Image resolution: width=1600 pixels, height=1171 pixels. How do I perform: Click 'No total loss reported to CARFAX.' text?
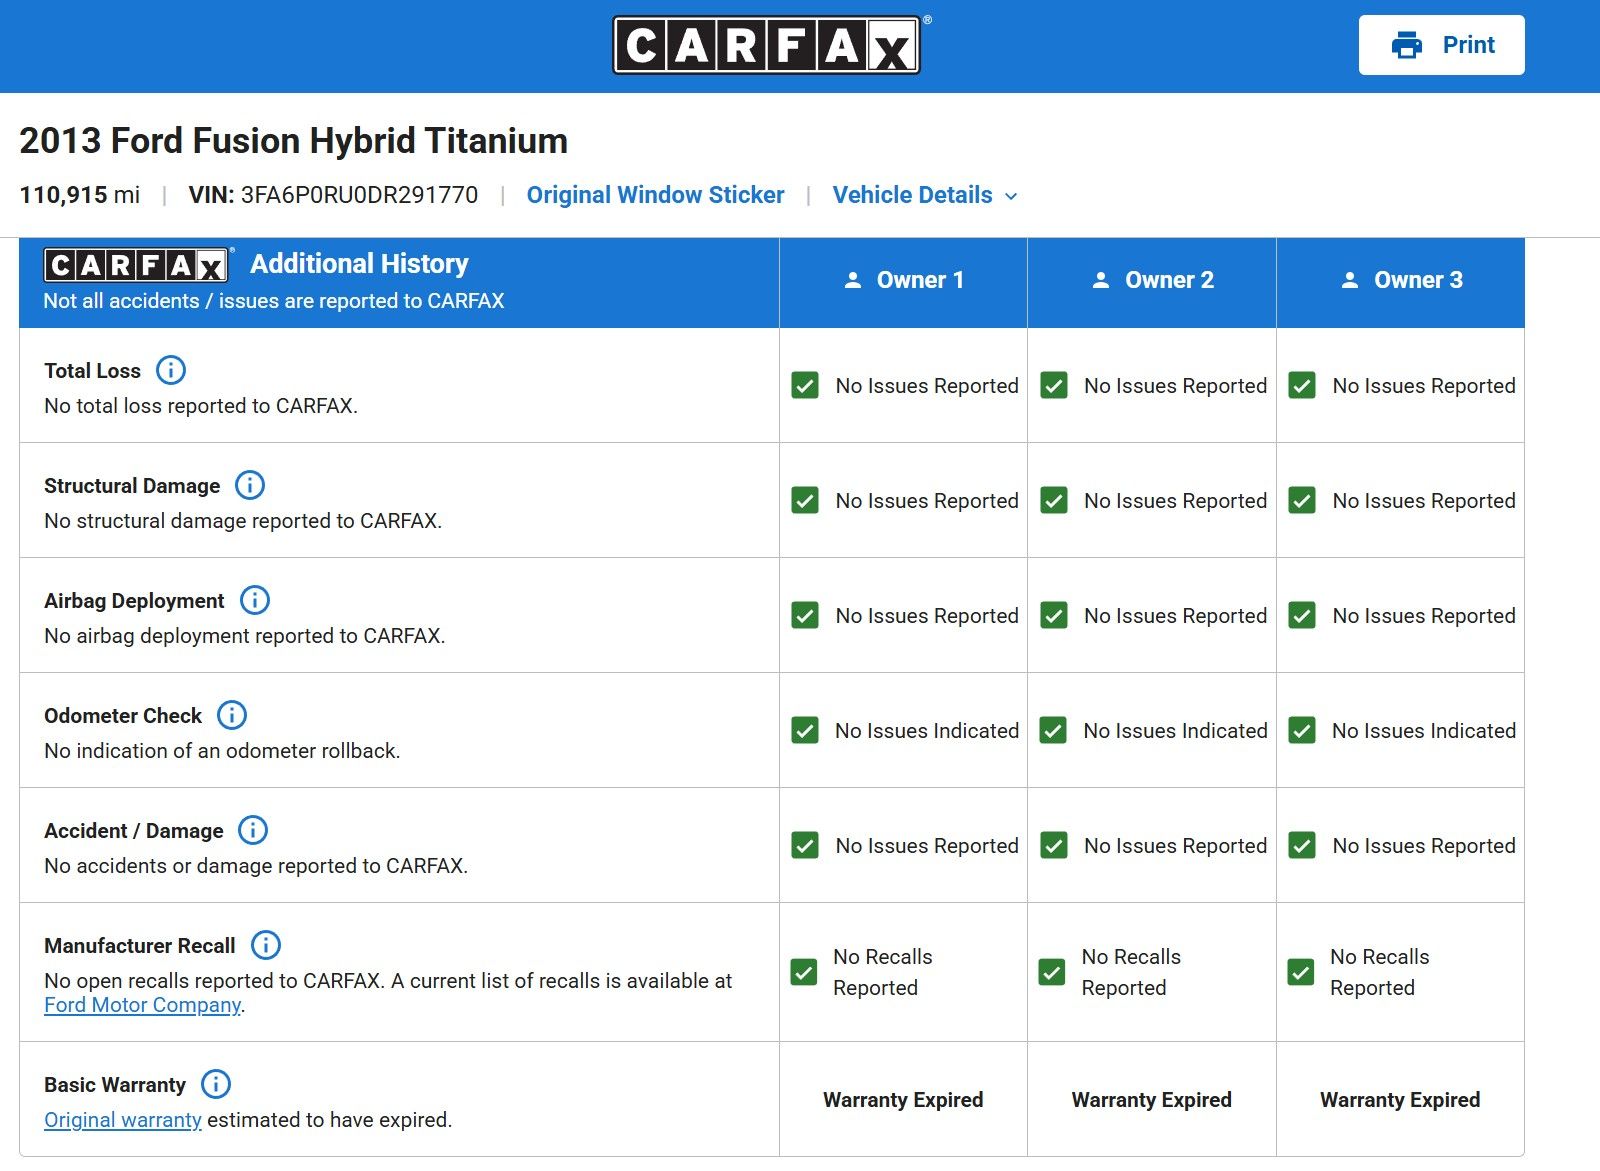coord(201,406)
